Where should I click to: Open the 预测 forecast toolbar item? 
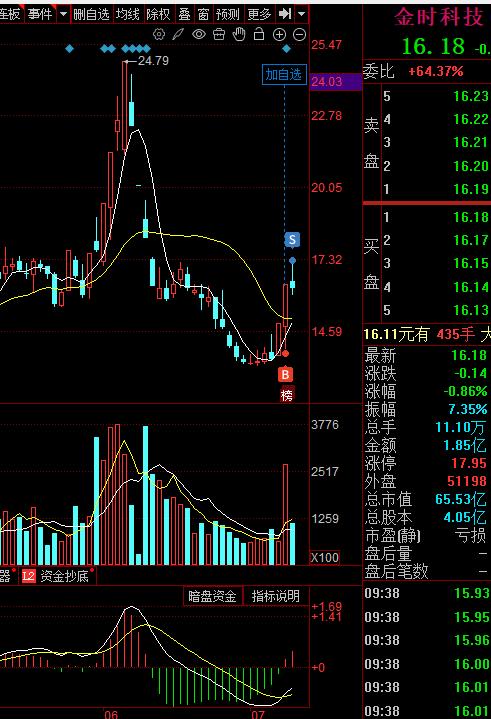pyautogui.click(x=228, y=14)
